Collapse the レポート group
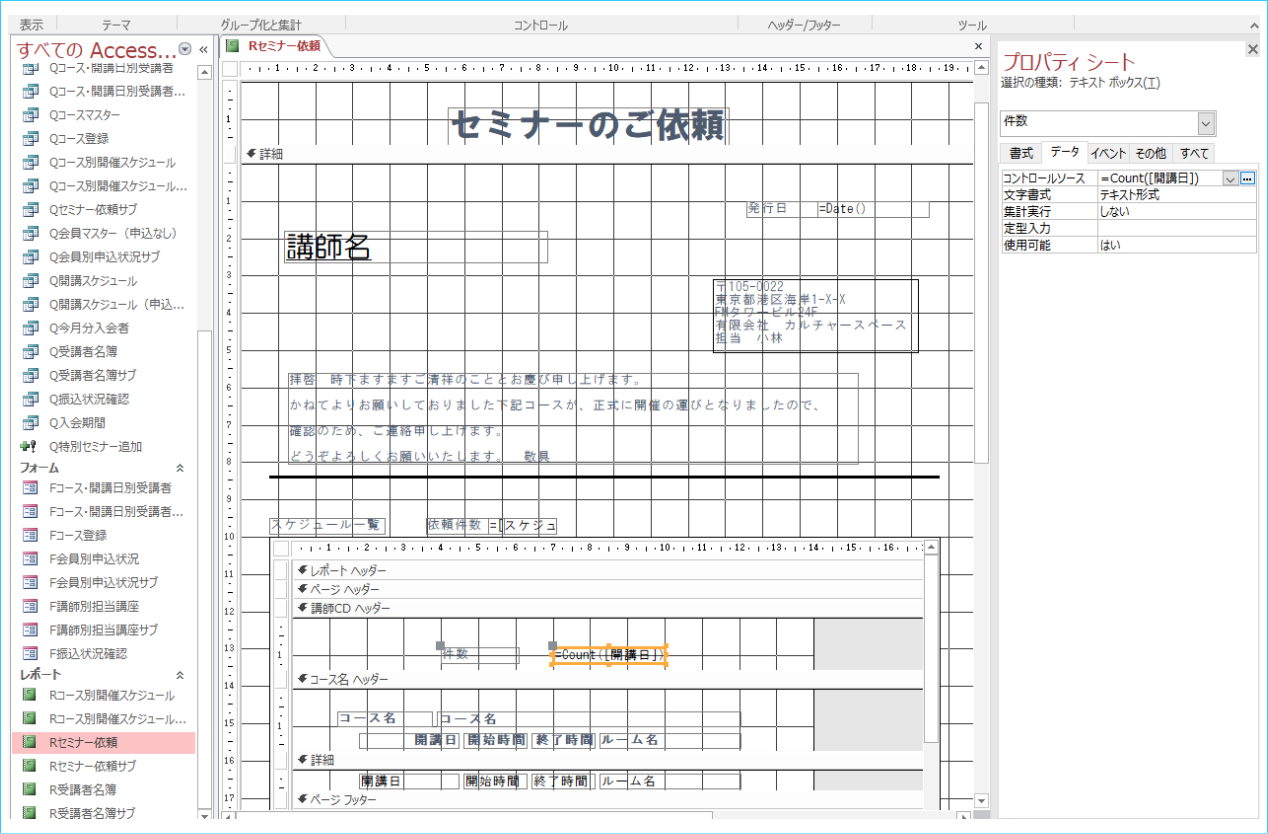The image size is (1268, 834). point(180,675)
